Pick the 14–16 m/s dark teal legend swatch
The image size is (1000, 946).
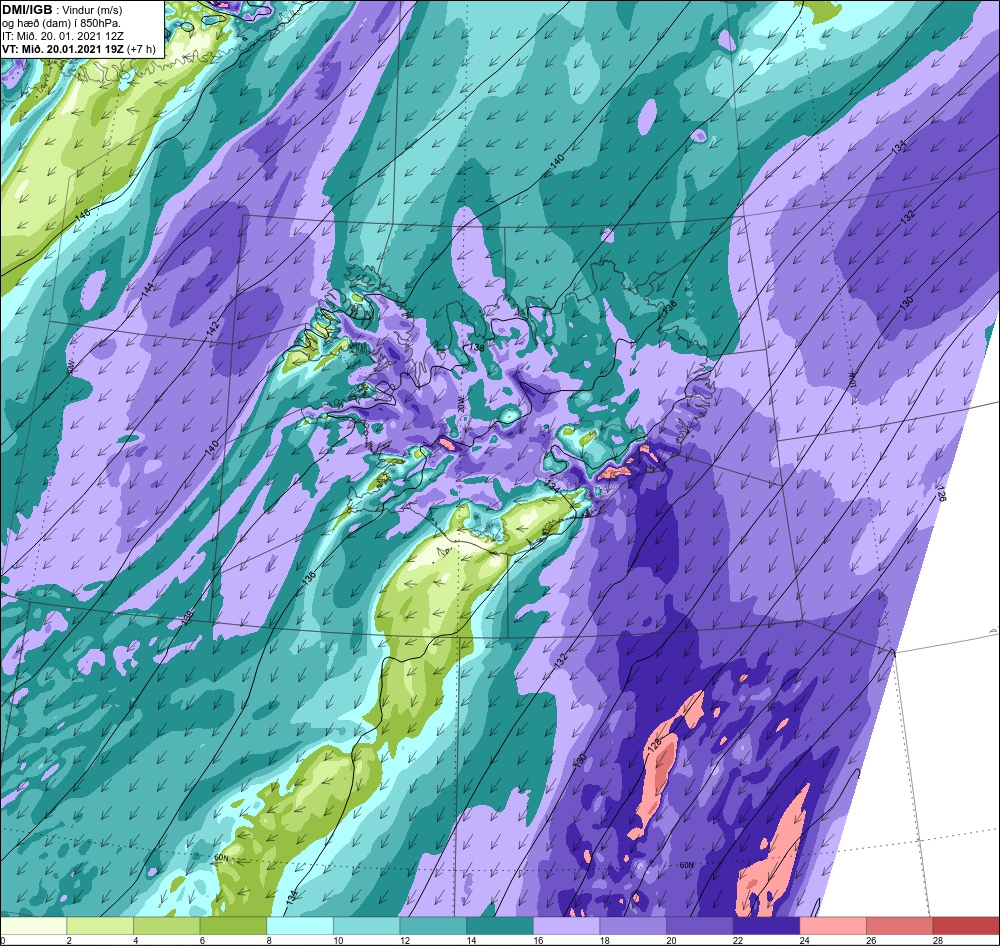[x=499, y=926]
